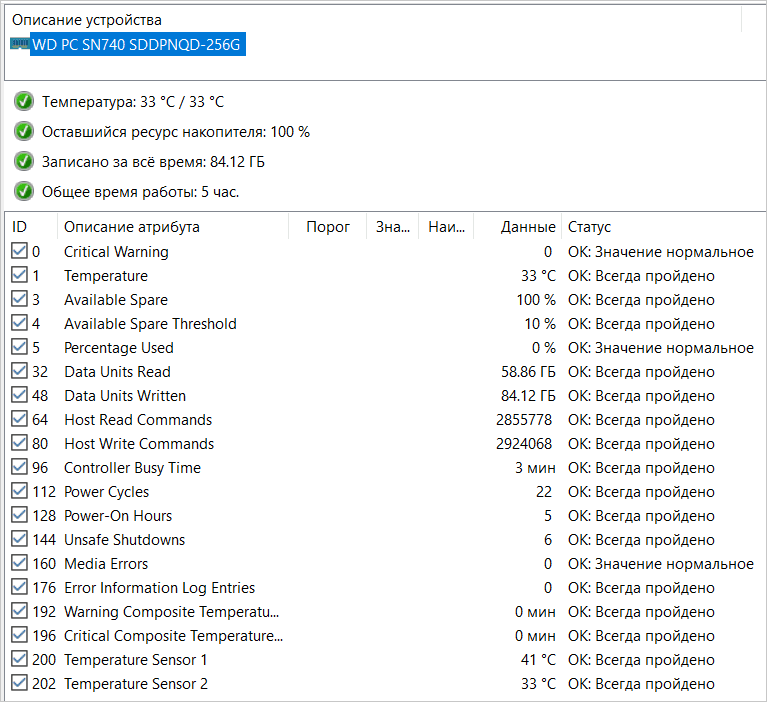Image resolution: width=767 pixels, height=702 pixels.
Task: Toggle the Media Errors checkbox
Action: (19, 563)
